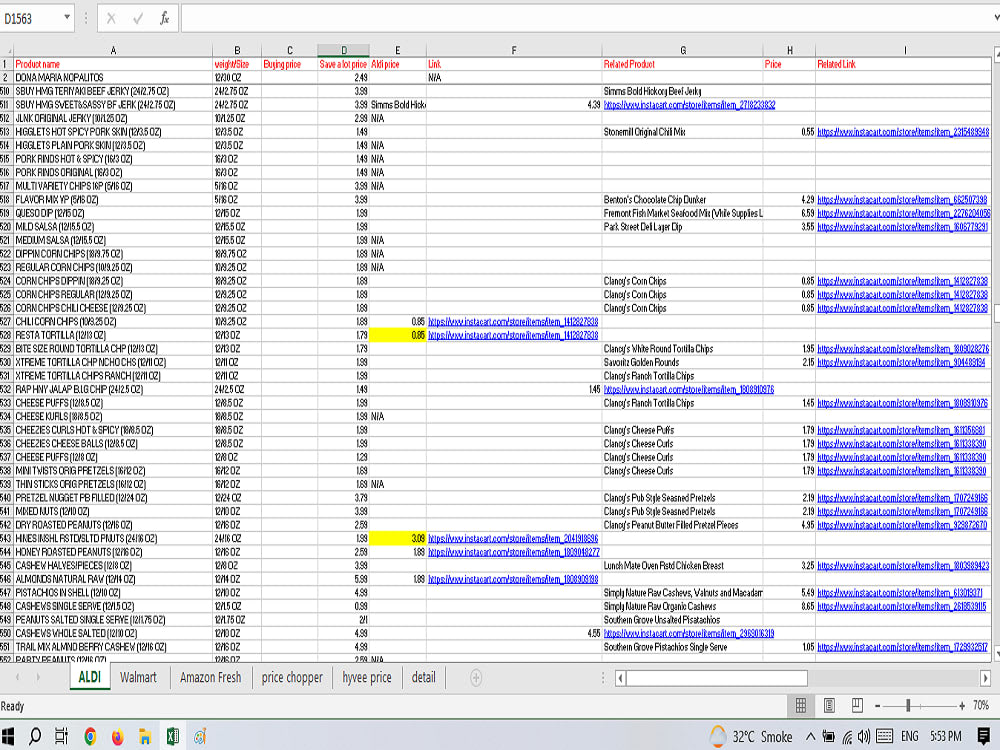The image size is (1000, 750).
Task: Open the price chopper sheet tab
Action: click(x=292, y=677)
